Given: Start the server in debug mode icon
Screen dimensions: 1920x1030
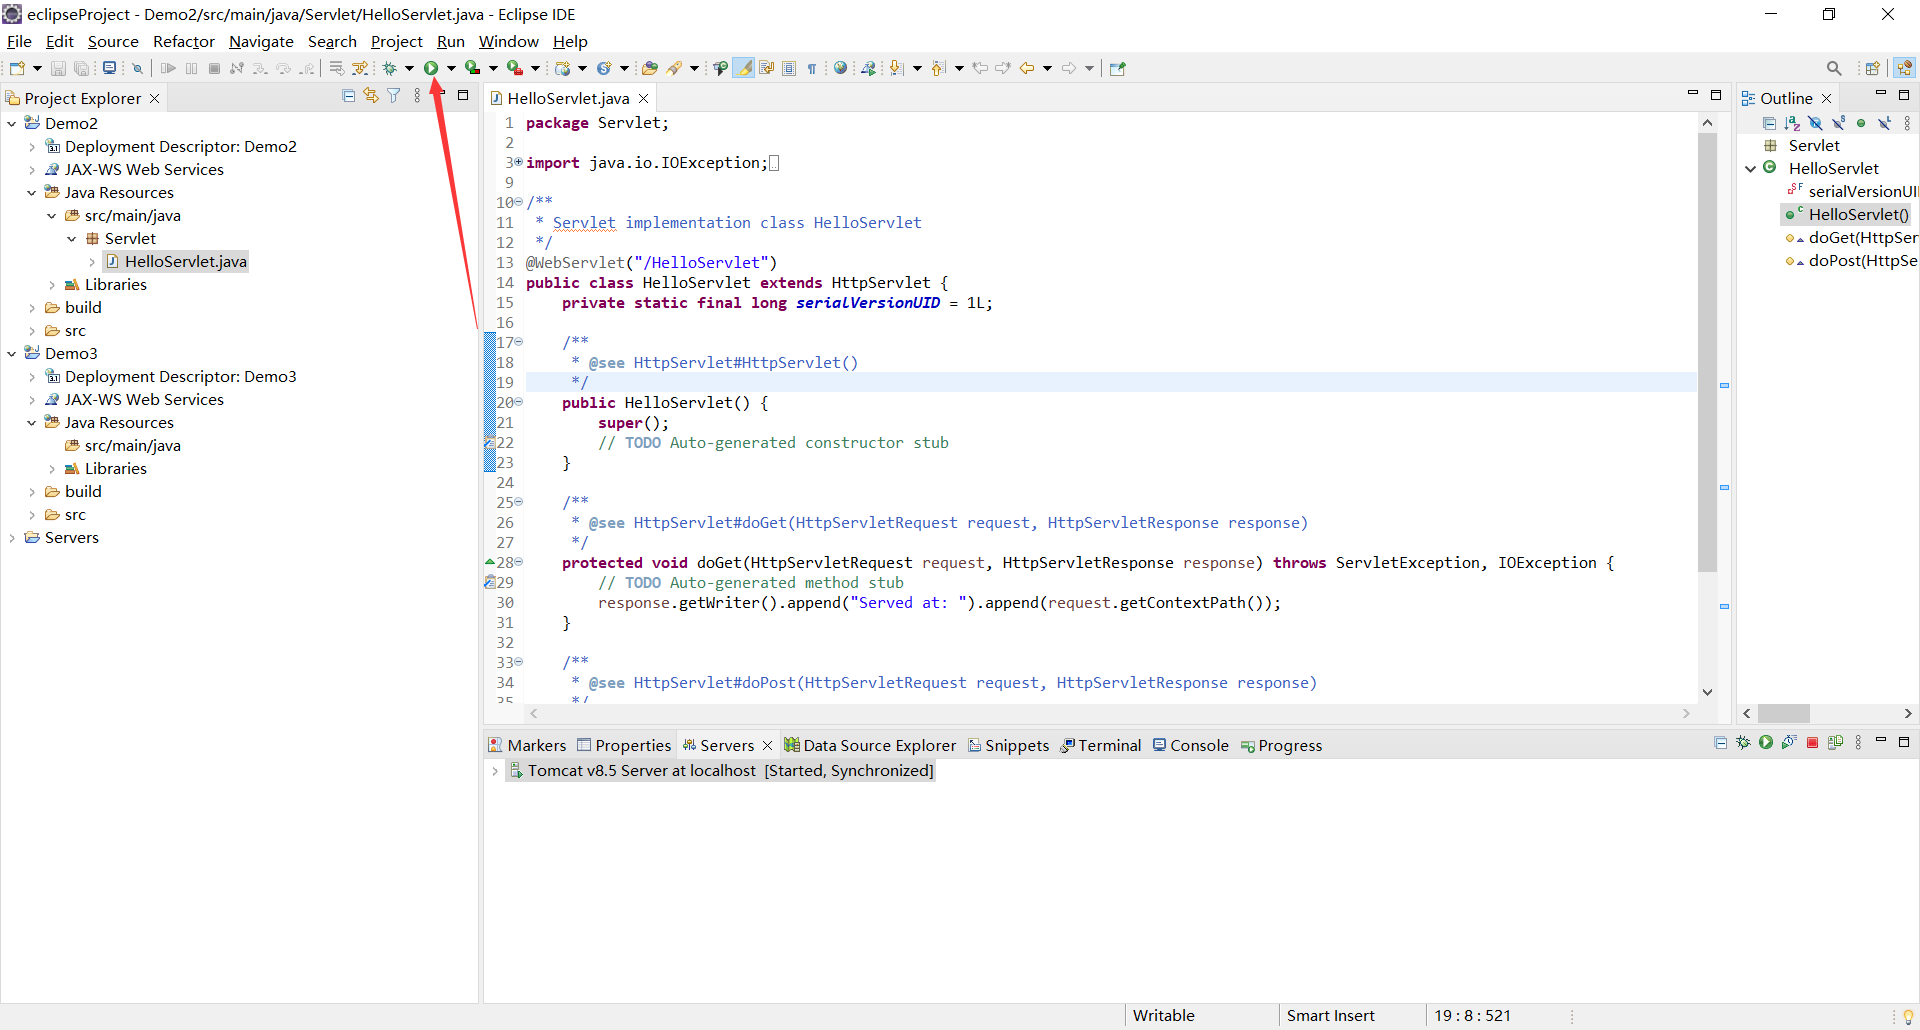Looking at the screenshot, I should click(x=1743, y=743).
